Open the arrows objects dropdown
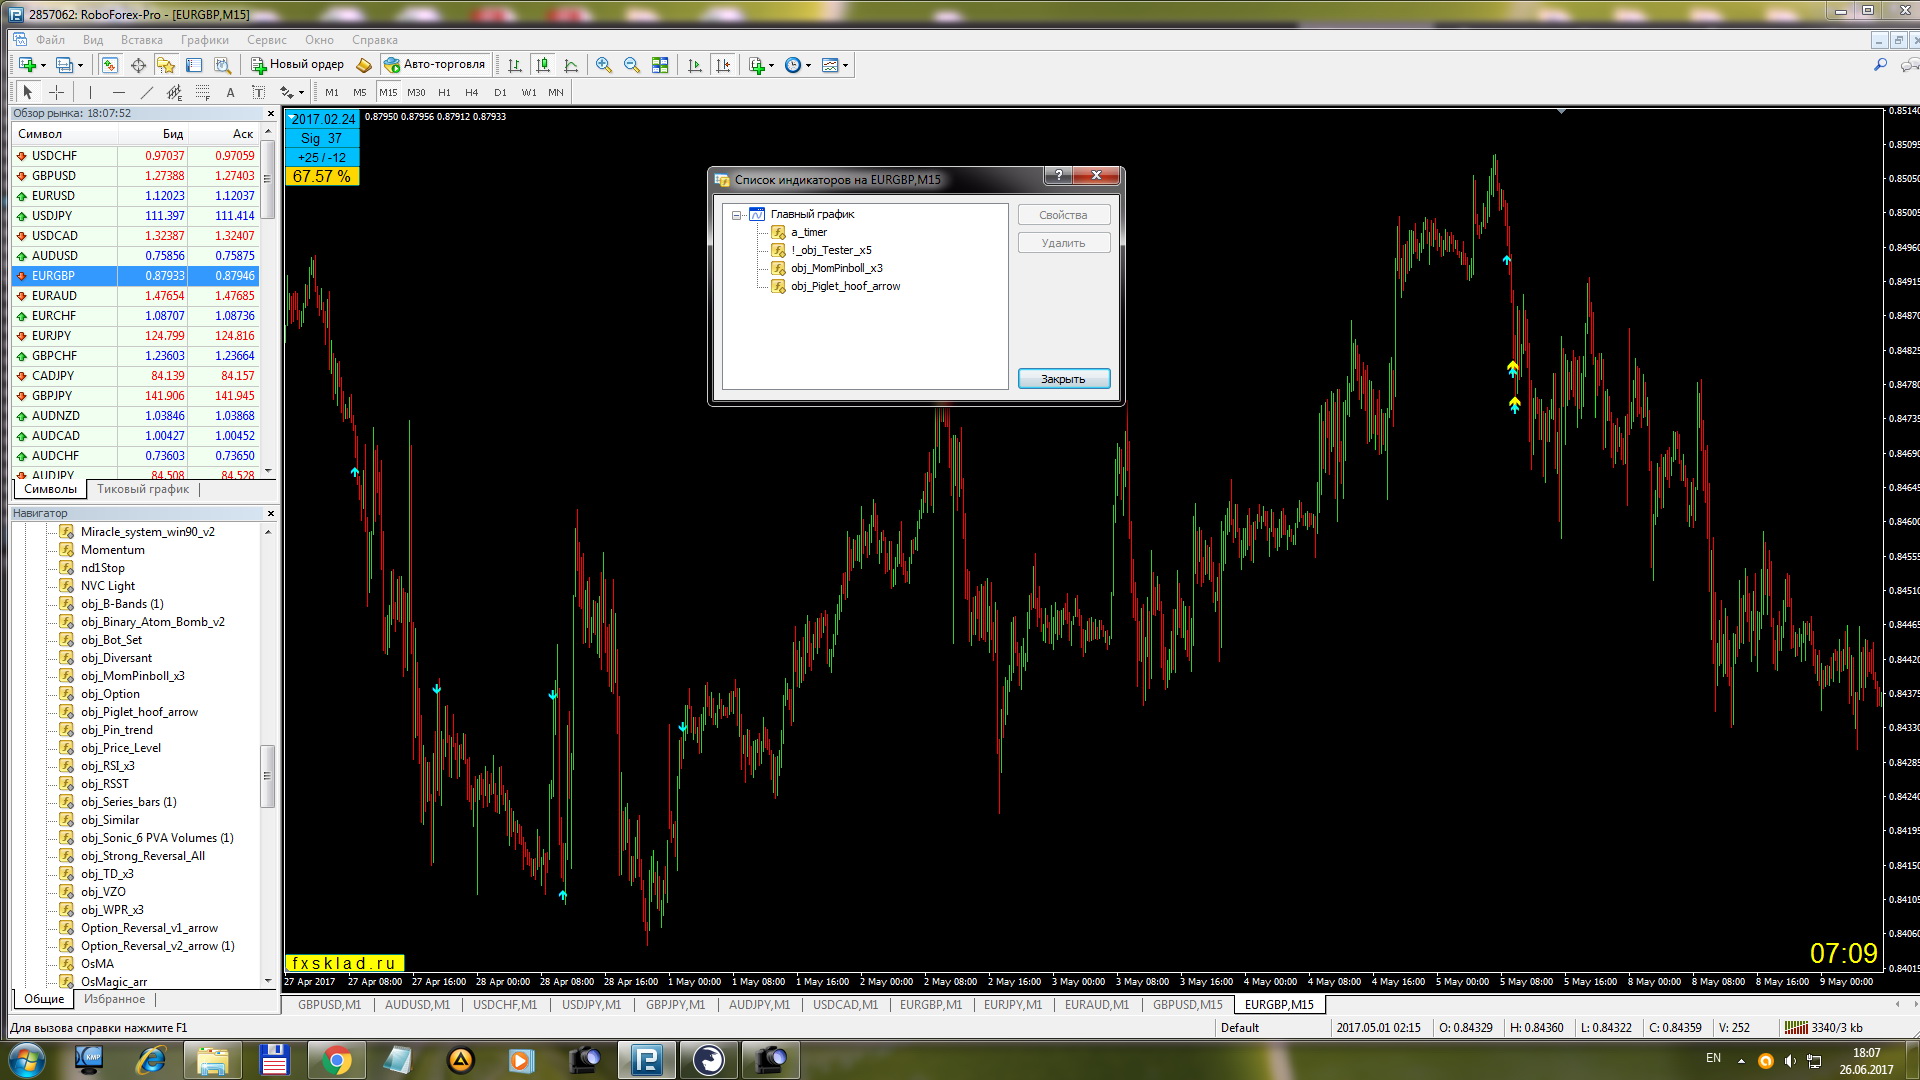The width and height of the screenshot is (1920, 1080). (x=301, y=93)
